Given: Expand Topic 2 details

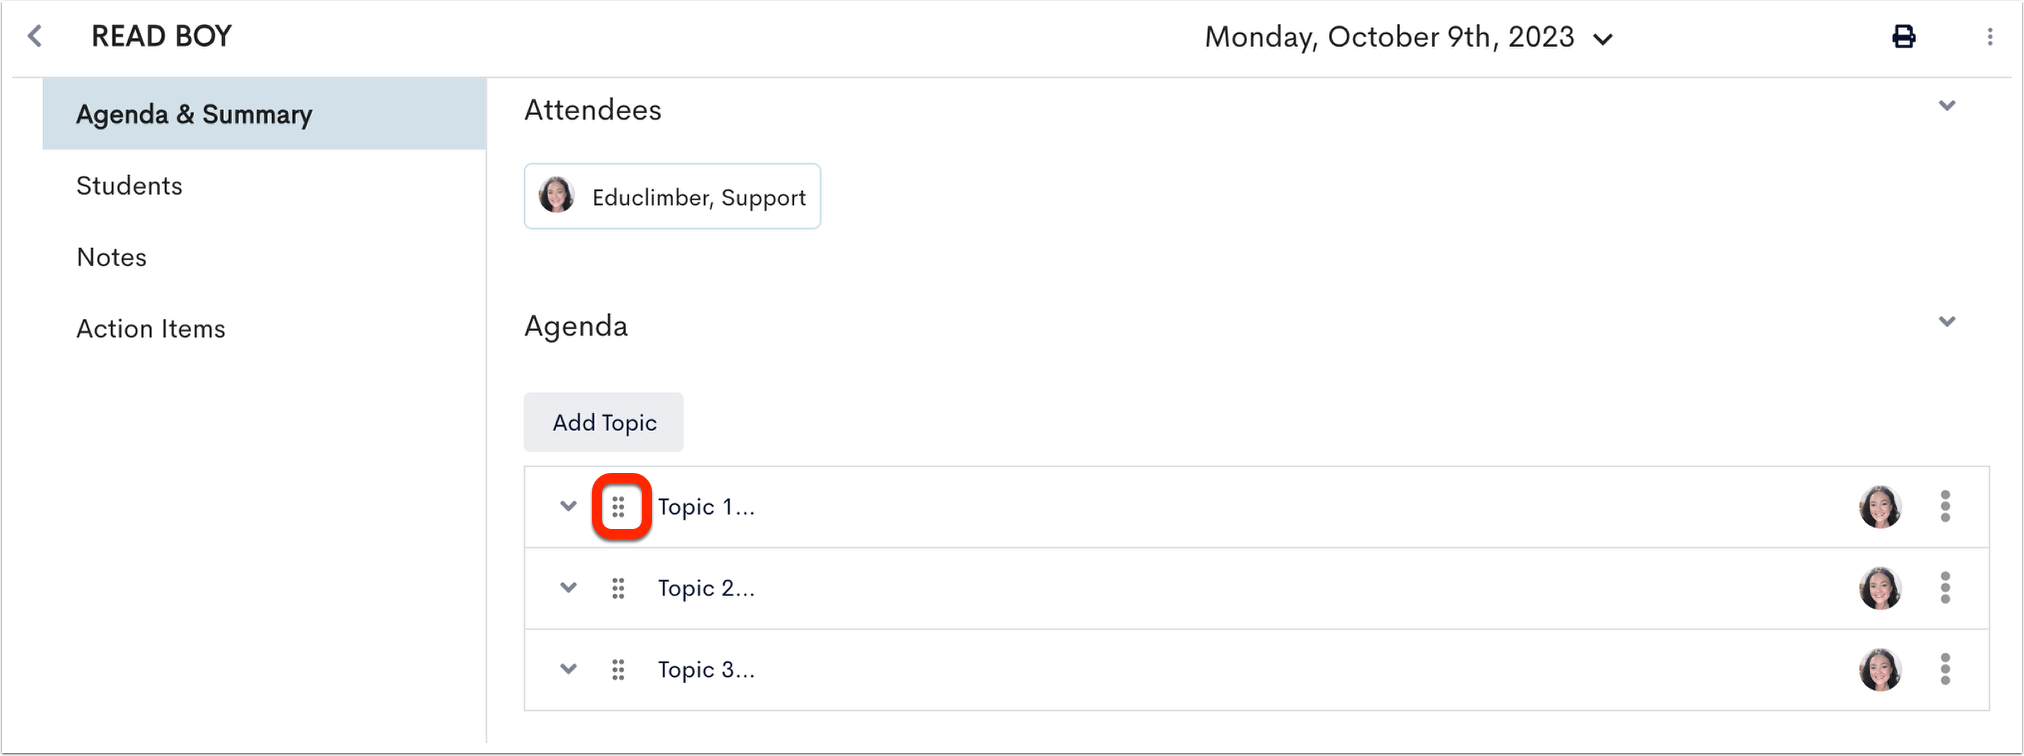Looking at the screenshot, I should [568, 588].
